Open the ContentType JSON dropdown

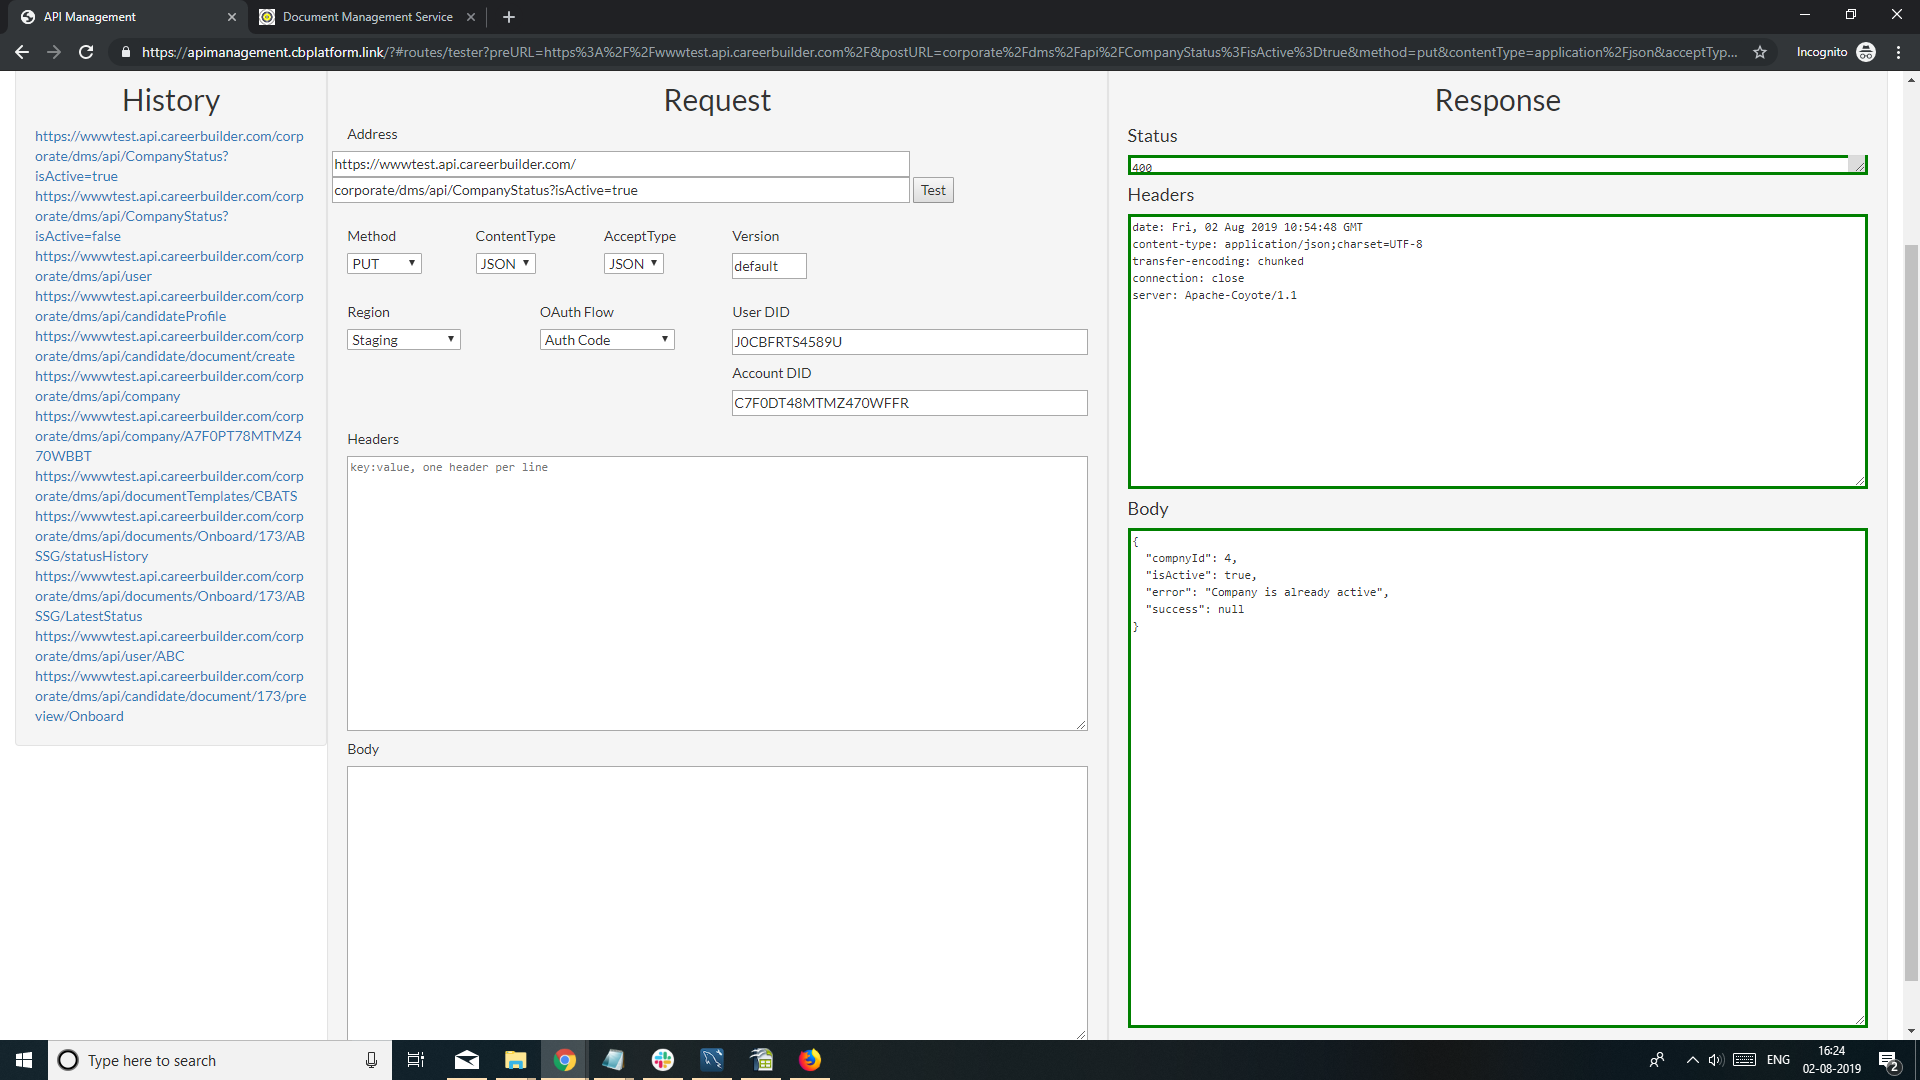(505, 264)
